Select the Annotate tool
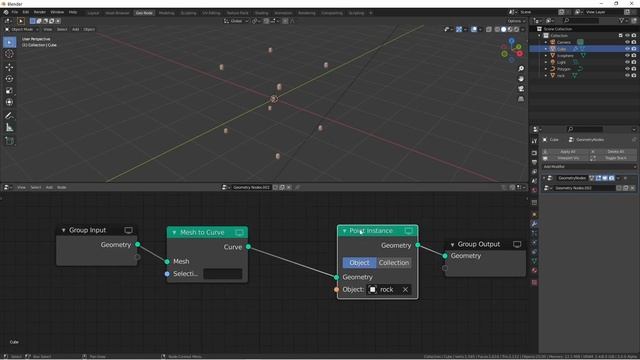 point(9,116)
